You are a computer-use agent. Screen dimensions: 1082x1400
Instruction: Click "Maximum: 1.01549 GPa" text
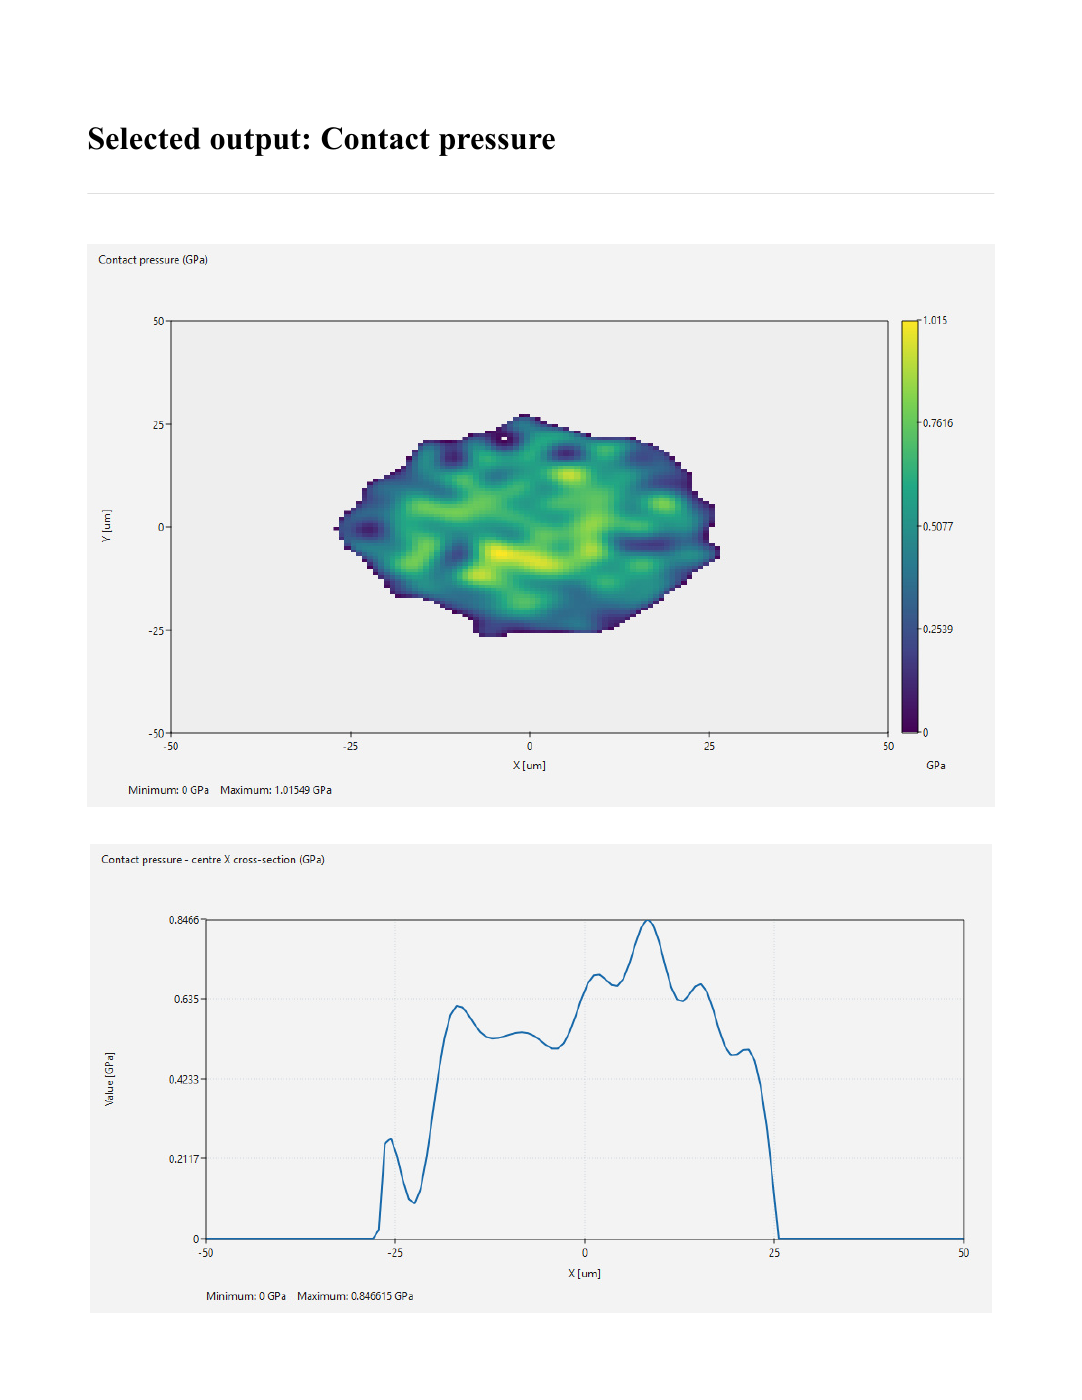coord(276,791)
